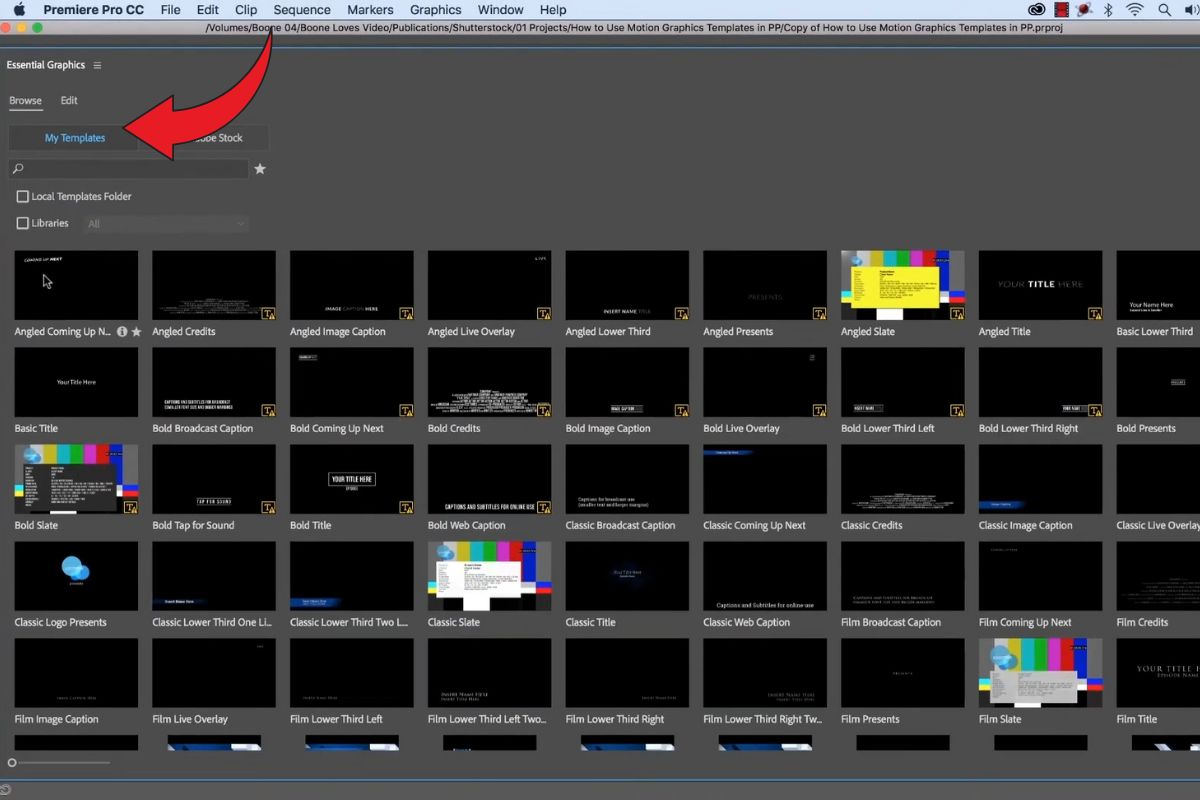Show info for Angled Coming Up Next
The width and height of the screenshot is (1200, 800).
(x=122, y=331)
